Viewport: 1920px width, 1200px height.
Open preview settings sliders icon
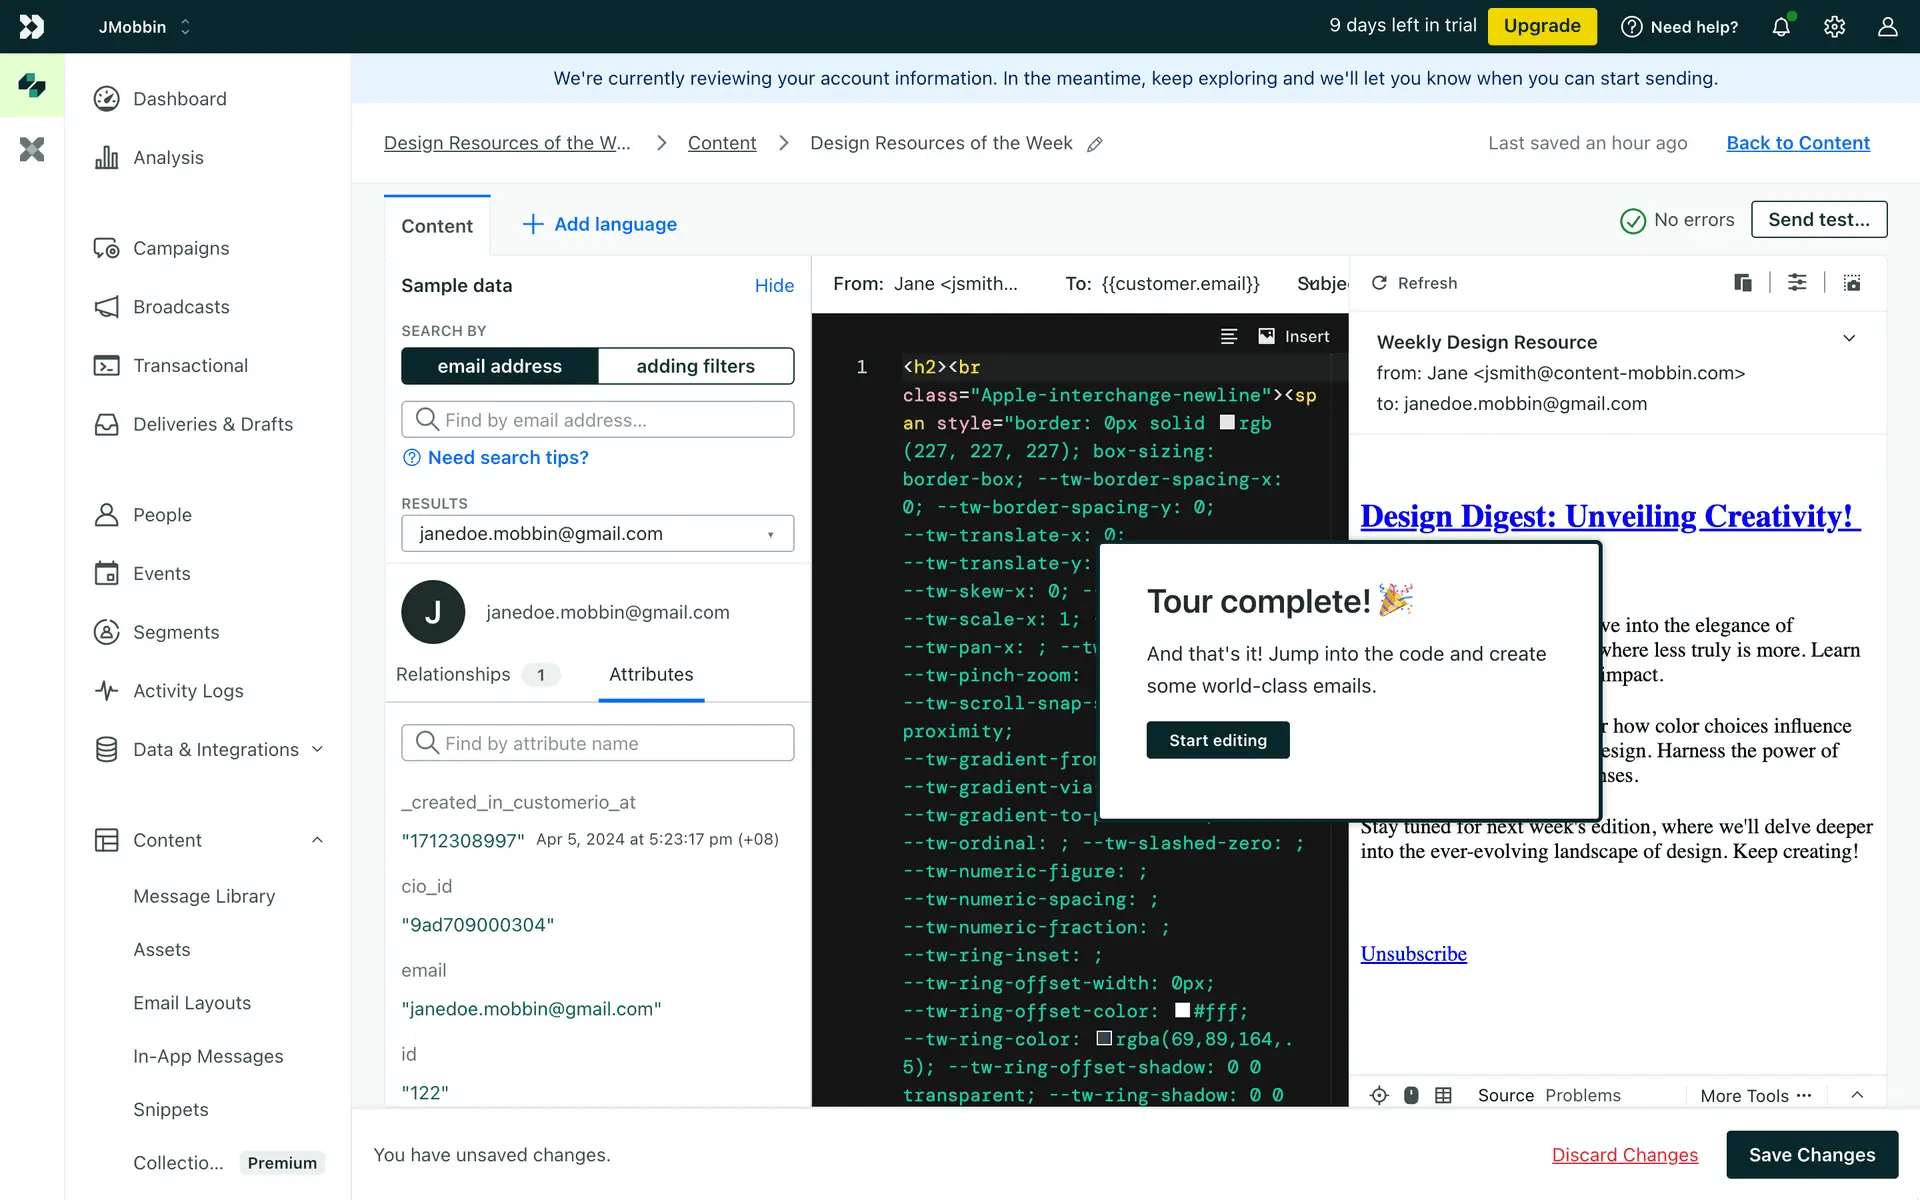(1797, 283)
